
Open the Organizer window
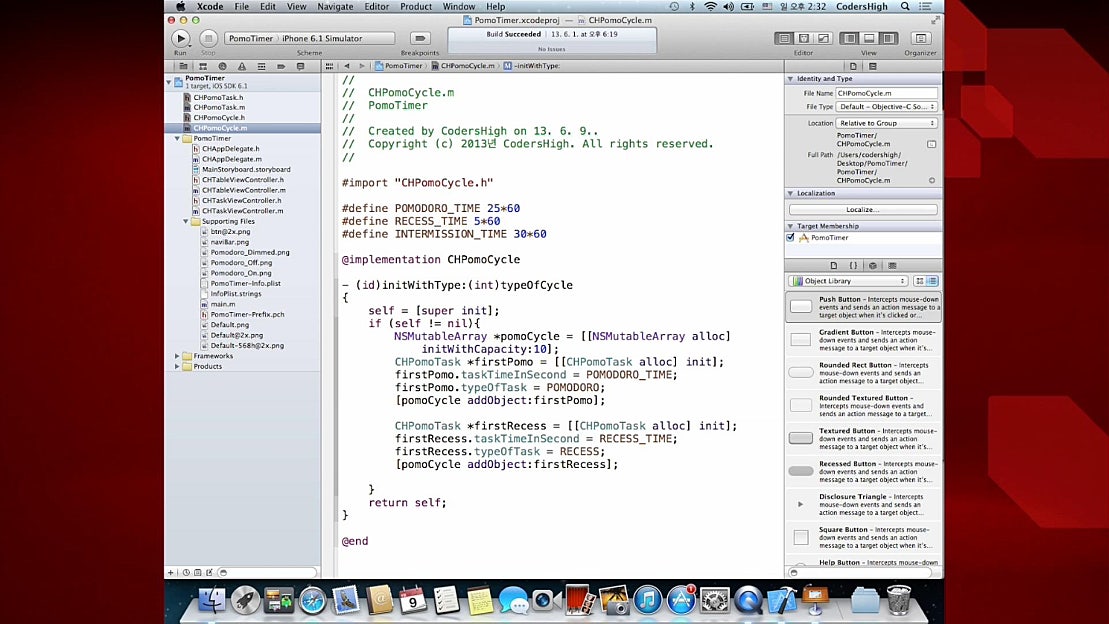[x=920, y=38]
